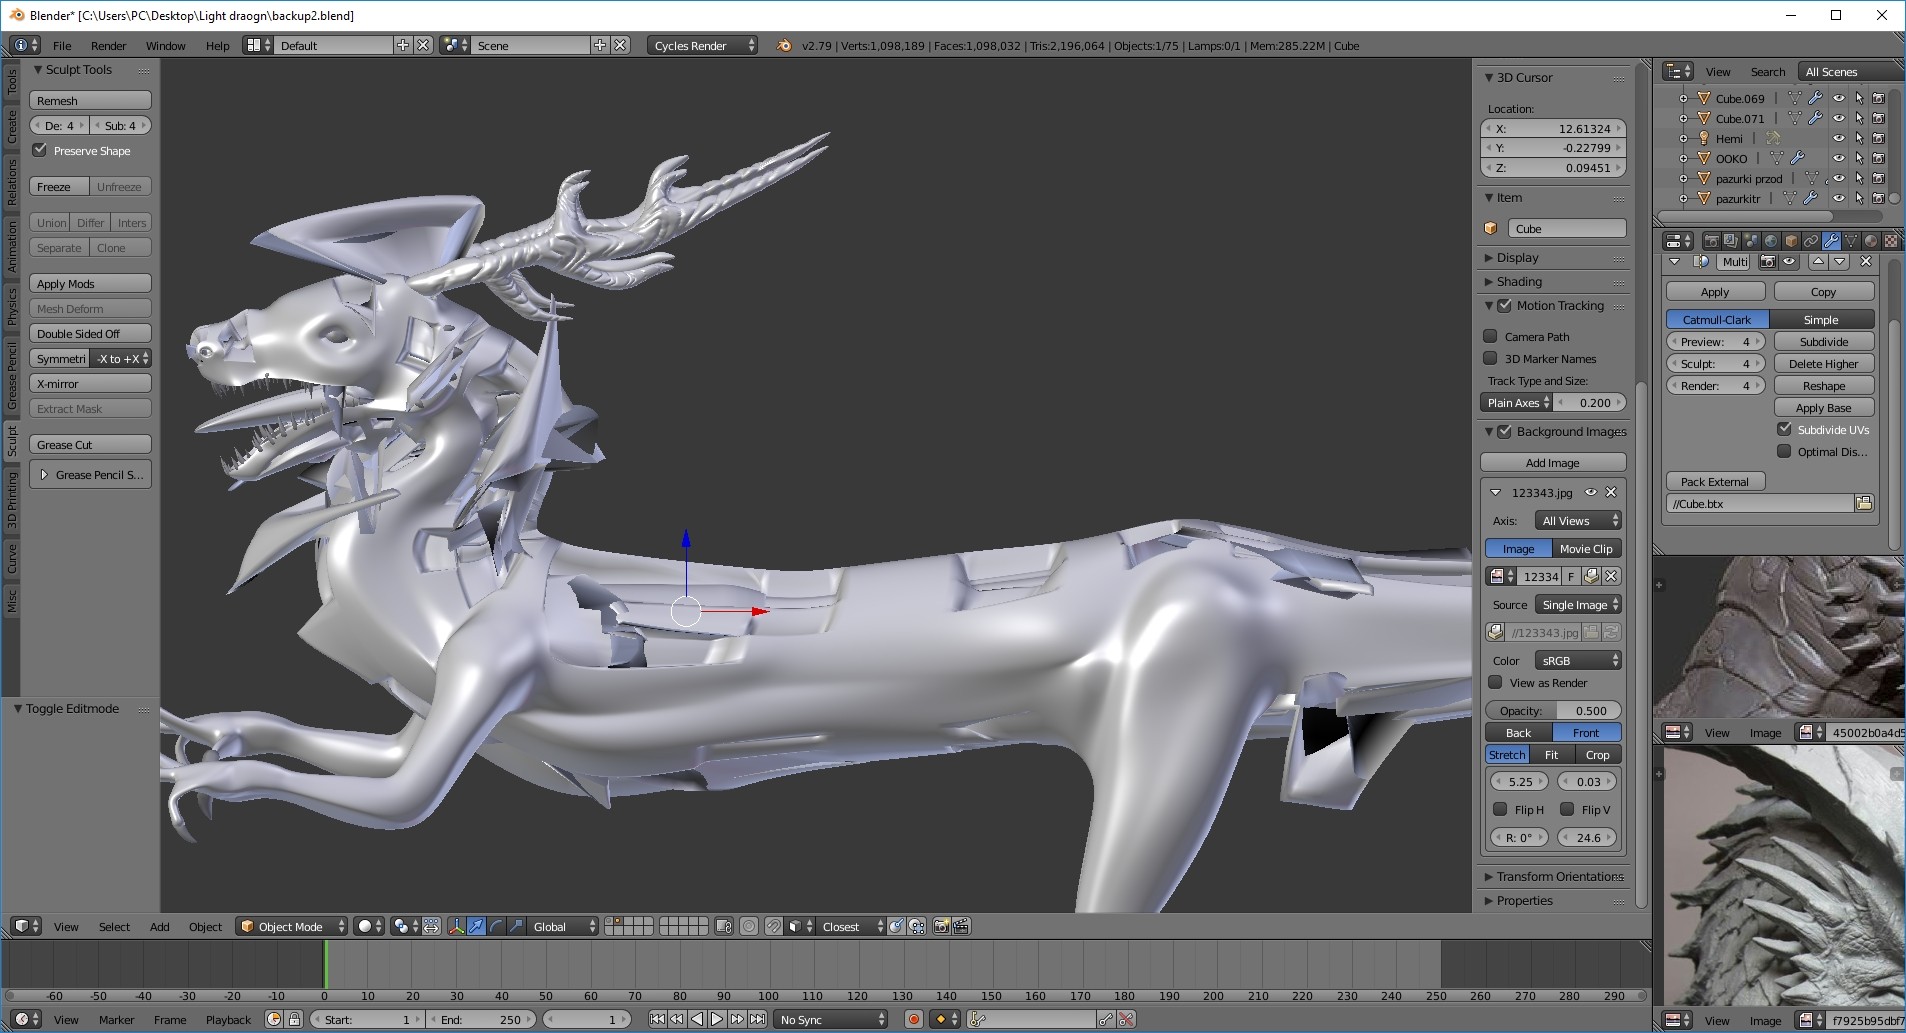Open the 3D view Object menu
Viewport: 1906px width, 1033px height.
[x=206, y=927]
